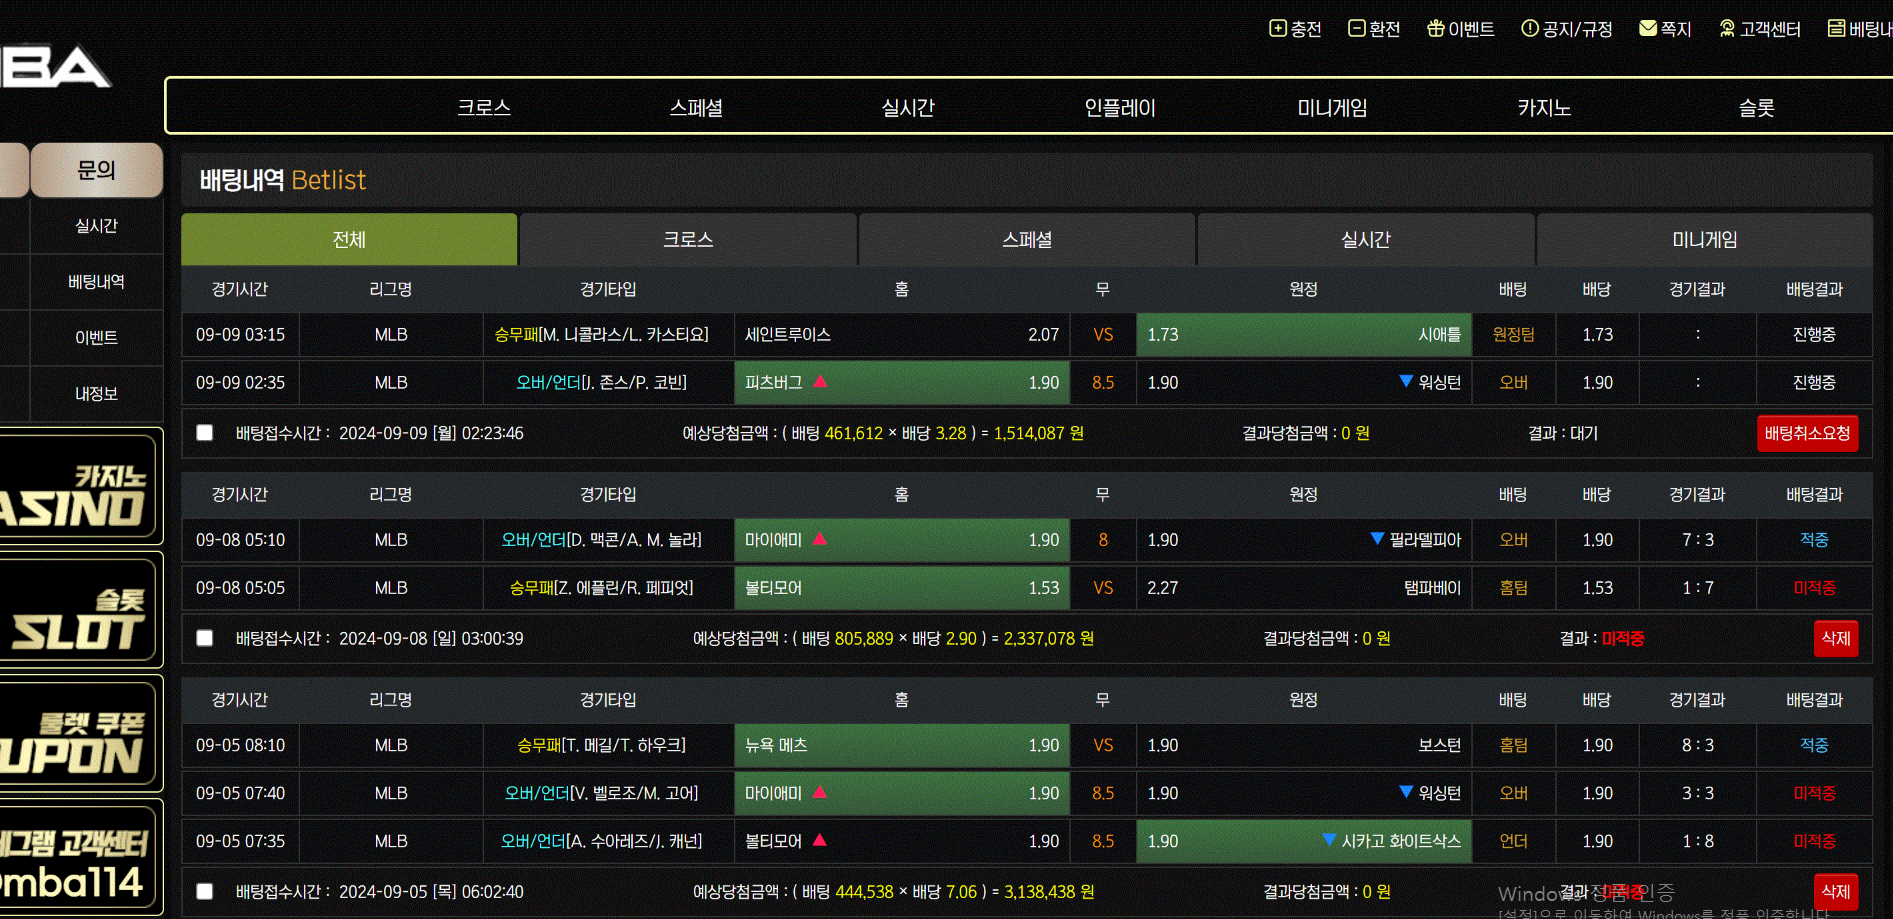
Task: Open the 쪽지 messages link
Action: coord(1666,29)
